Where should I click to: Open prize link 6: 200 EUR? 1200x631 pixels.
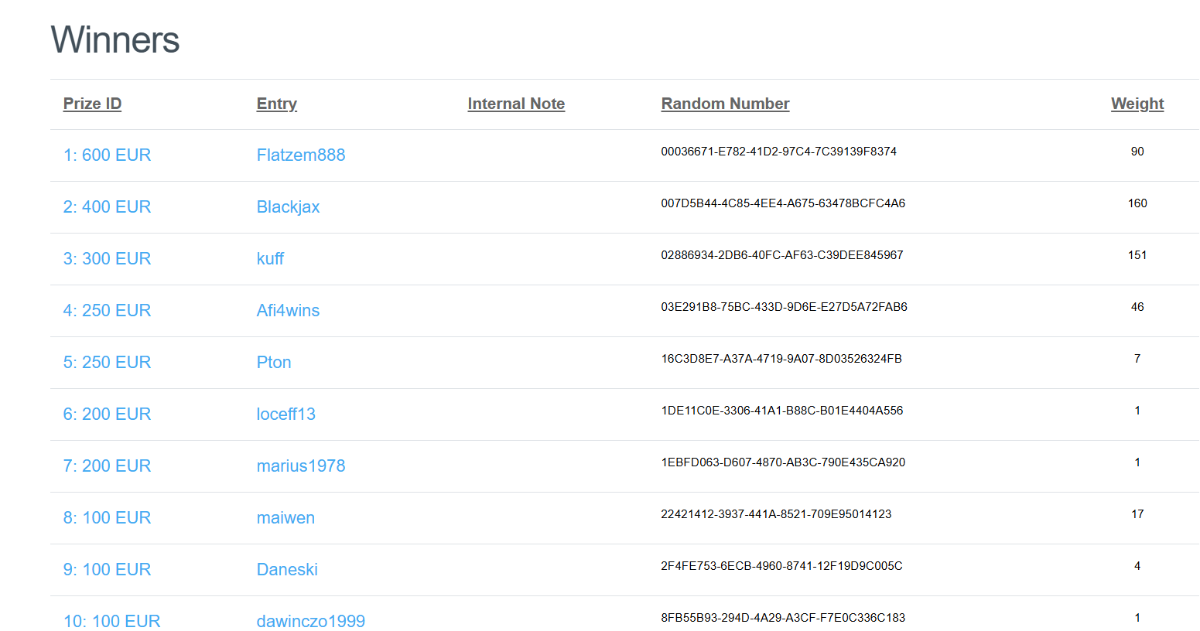click(107, 414)
